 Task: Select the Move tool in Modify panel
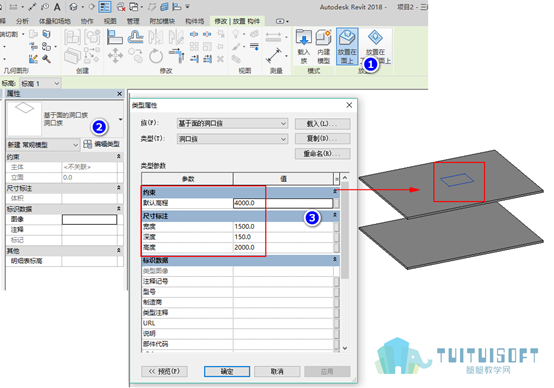point(115,55)
